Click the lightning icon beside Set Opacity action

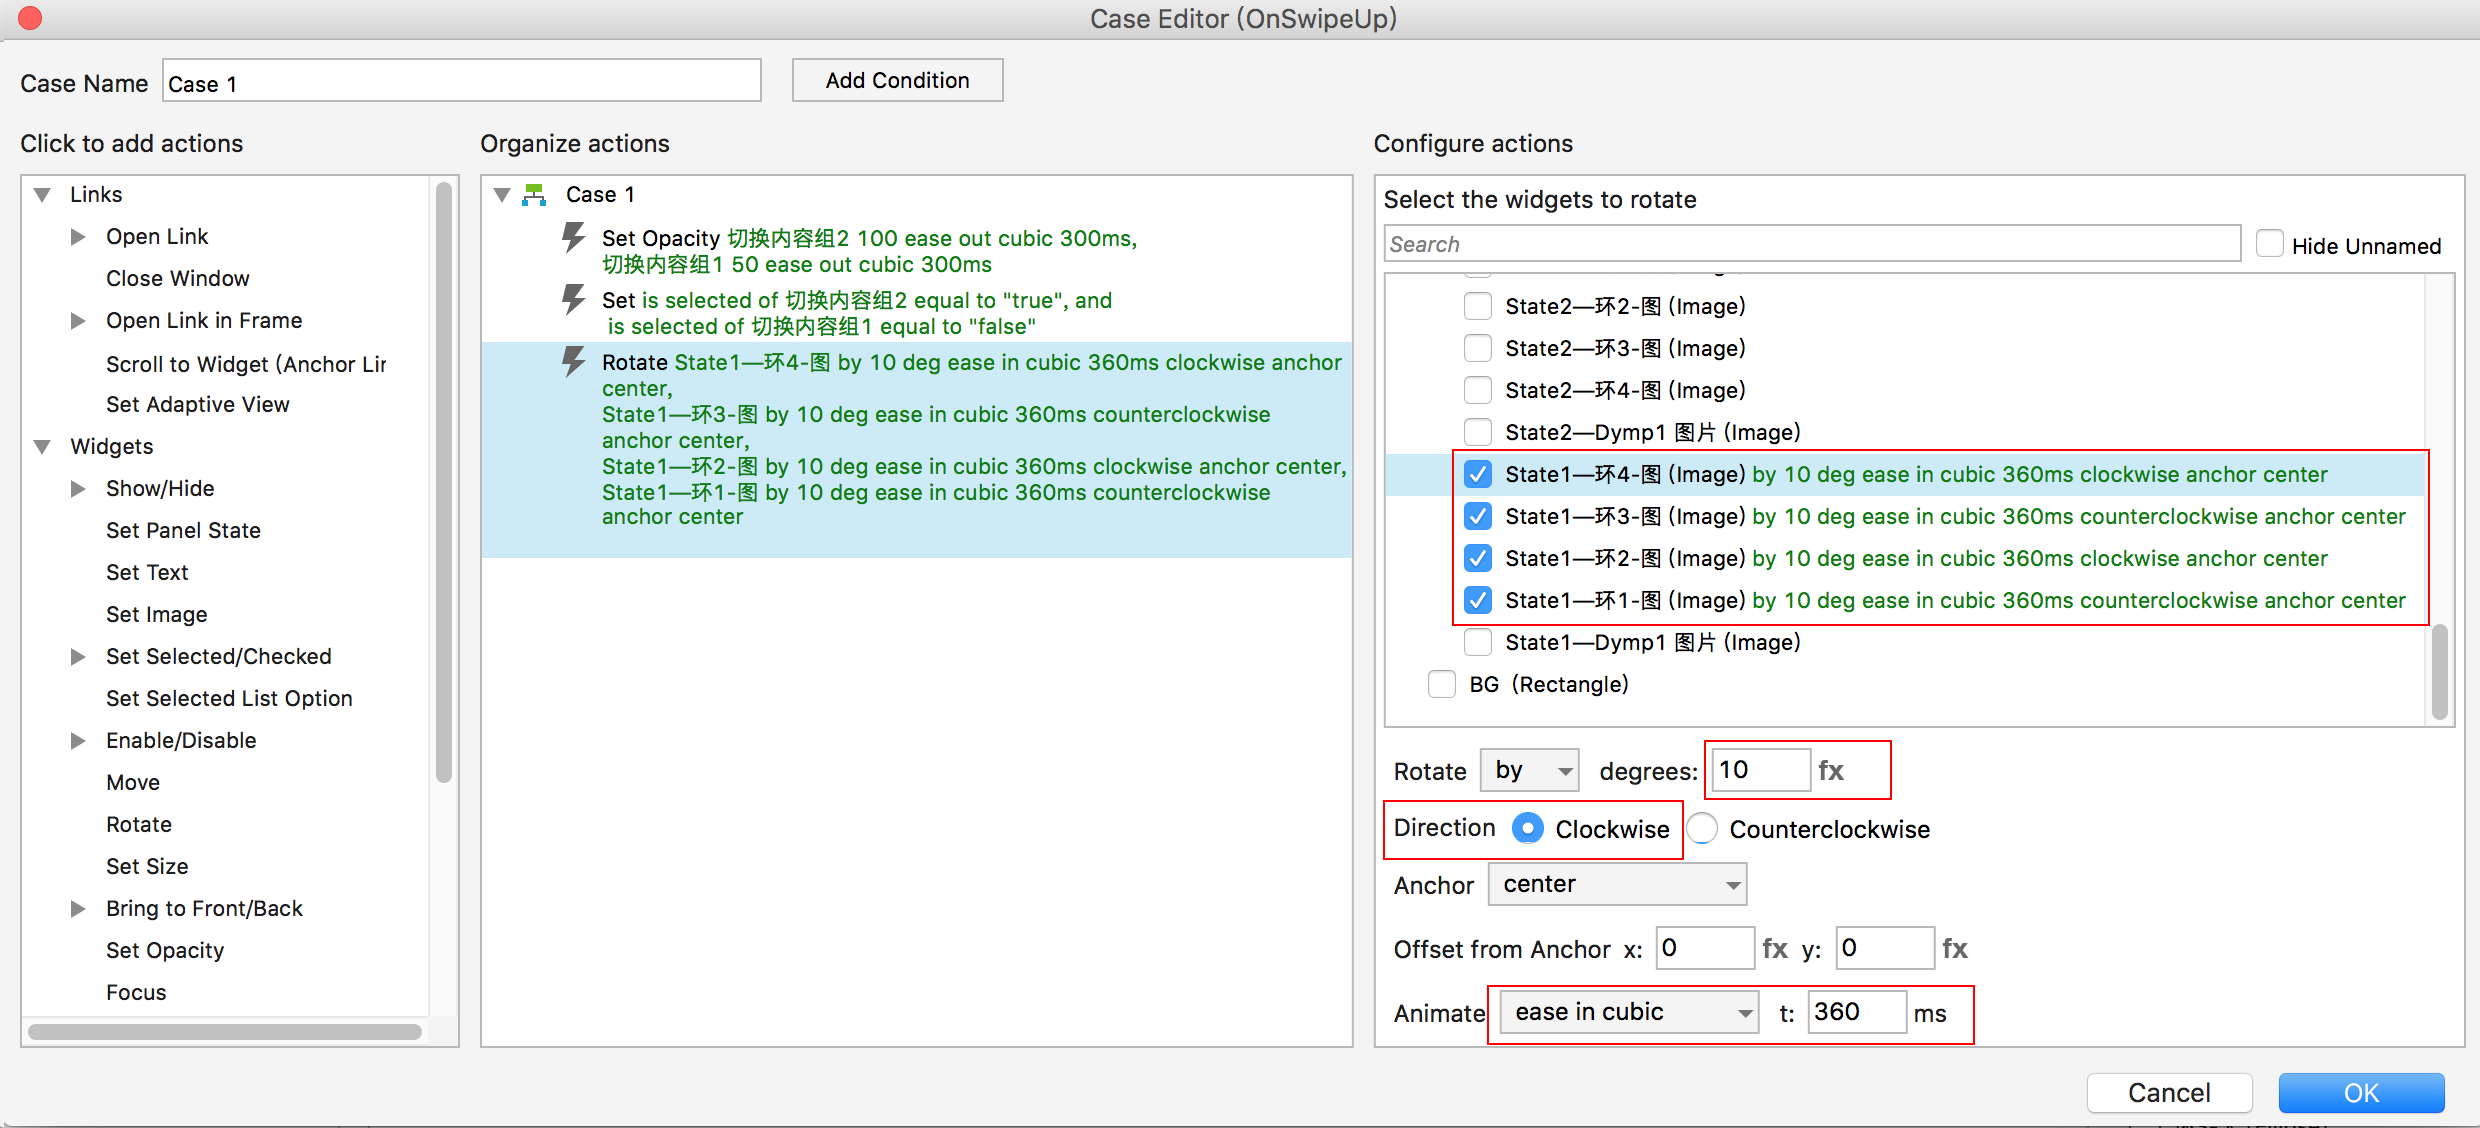573,238
